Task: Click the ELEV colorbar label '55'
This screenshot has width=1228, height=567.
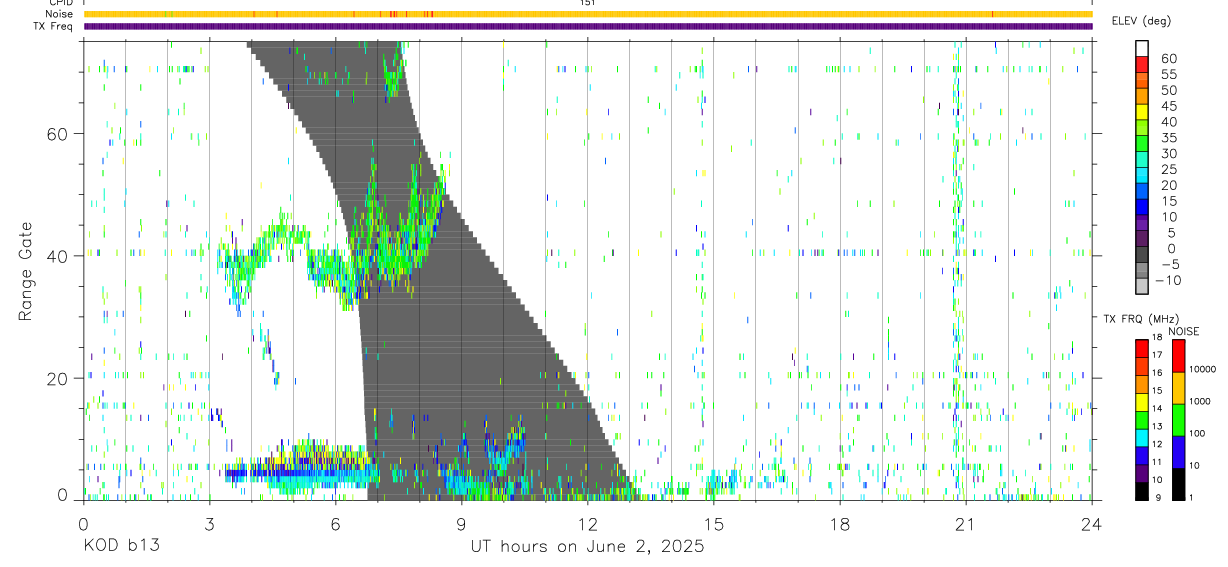Action: click(x=1168, y=74)
